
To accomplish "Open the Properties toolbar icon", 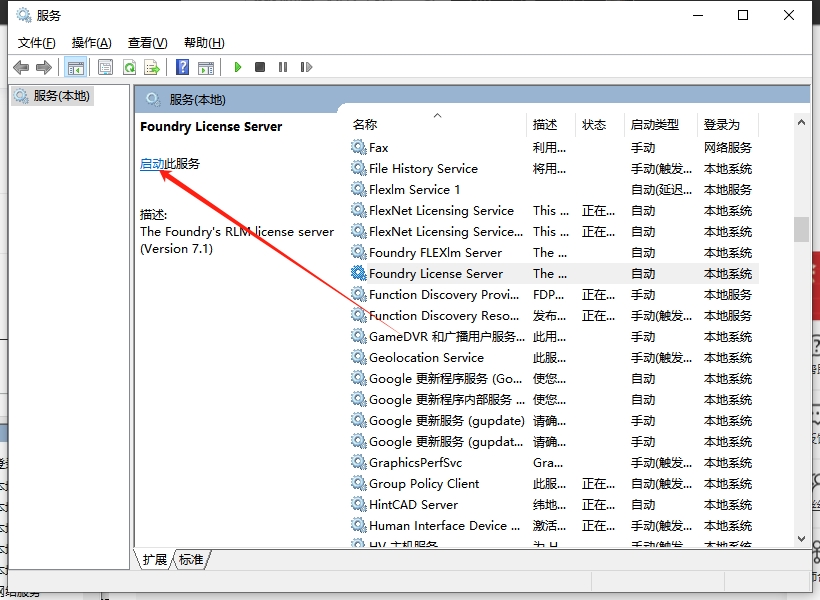I will pos(105,67).
